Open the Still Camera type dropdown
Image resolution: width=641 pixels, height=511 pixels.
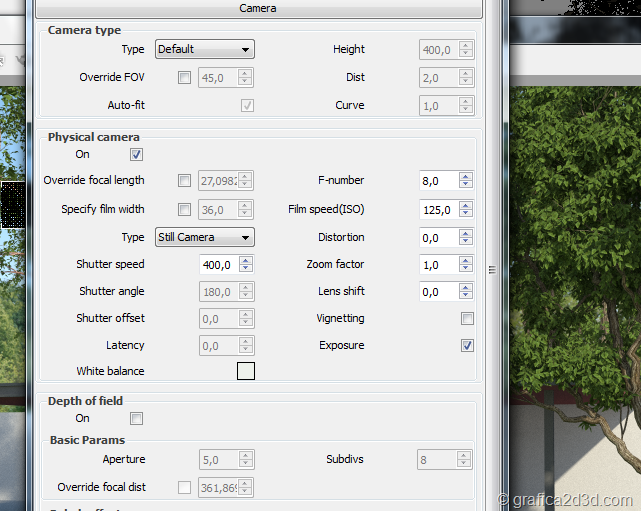point(204,237)
